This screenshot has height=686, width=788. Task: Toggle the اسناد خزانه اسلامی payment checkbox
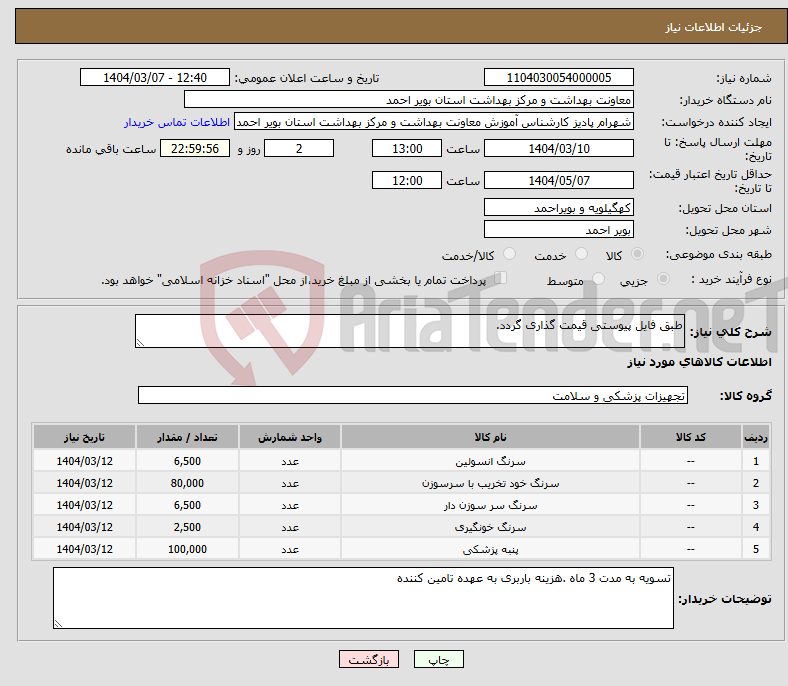pyautogui.click(x=501, y=278)
